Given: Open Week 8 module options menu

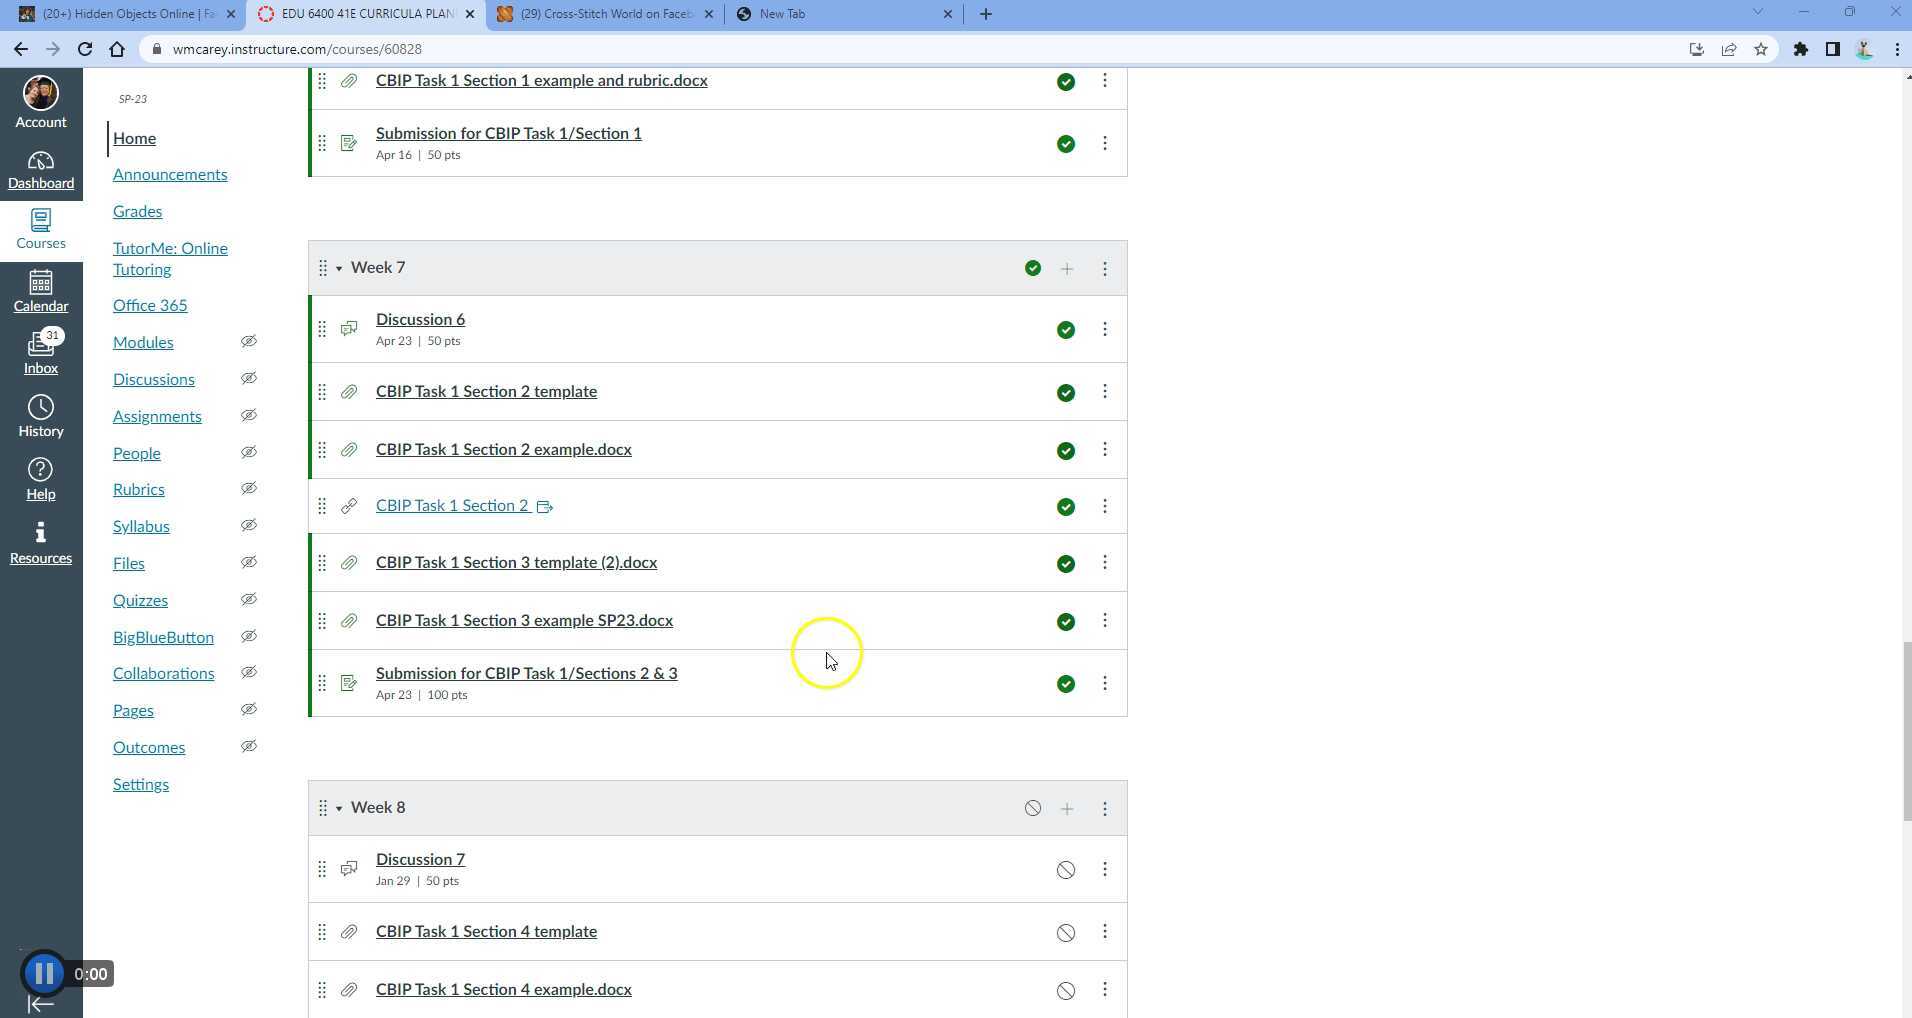Looking at the screenshot, I should [x=1104, y=808].
